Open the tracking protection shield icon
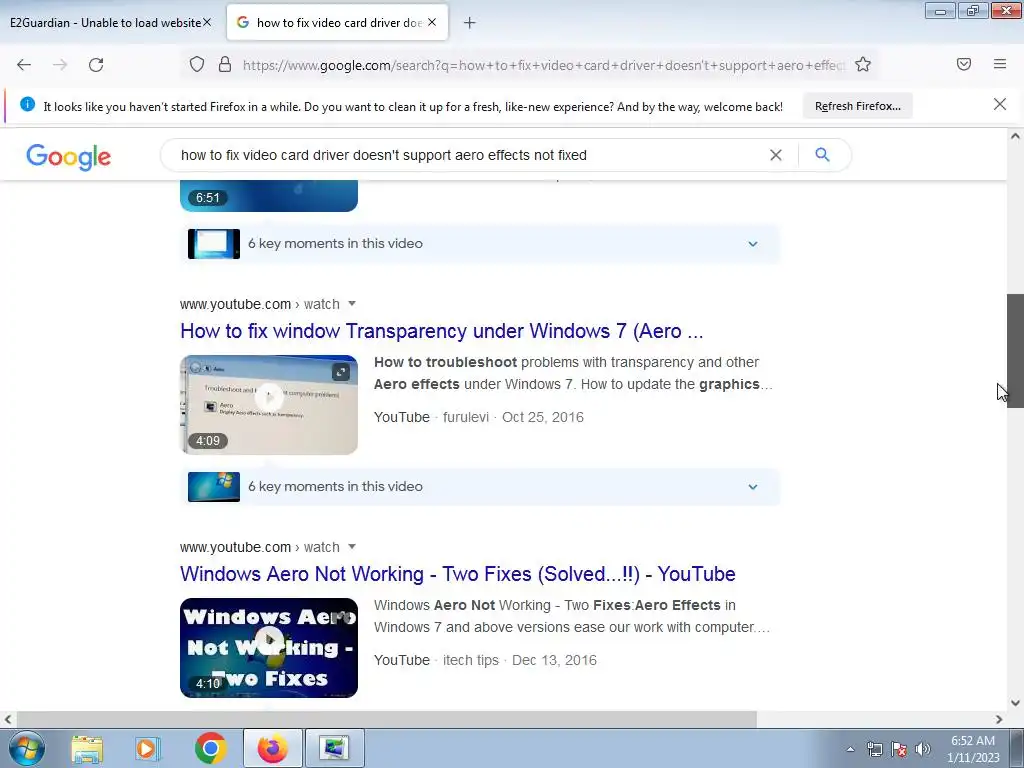 pos(197,65)
